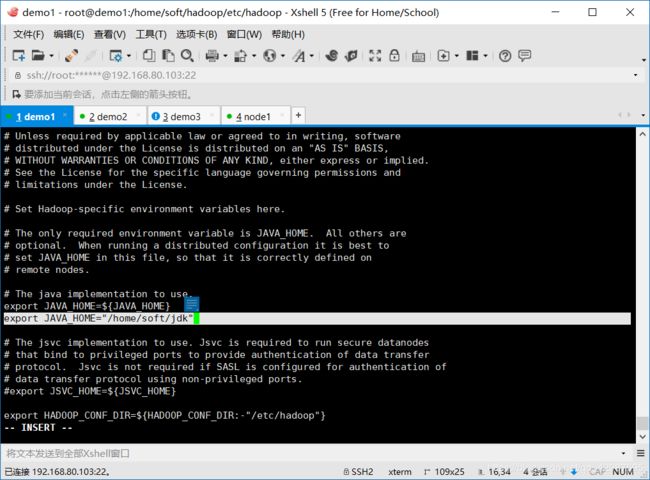Expand the Print dropdown arrow
The height and width of the screenshot is (480, 650).
(226, 56)
